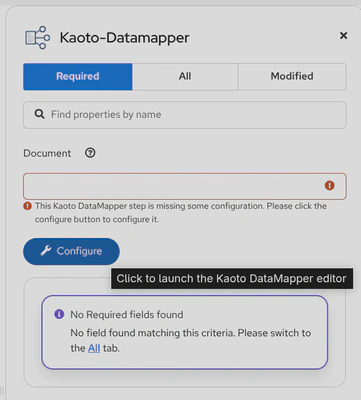The width and height of the screenshot is (361, 400).
Task: Follow the All link in the message
Action: (94, 348)
